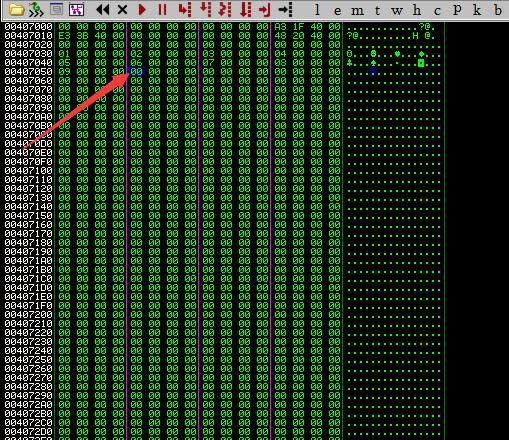Click the Trace over icon
Image resolution: width=509 pixels, height=440 pixels.
click(x=245, y=10)
